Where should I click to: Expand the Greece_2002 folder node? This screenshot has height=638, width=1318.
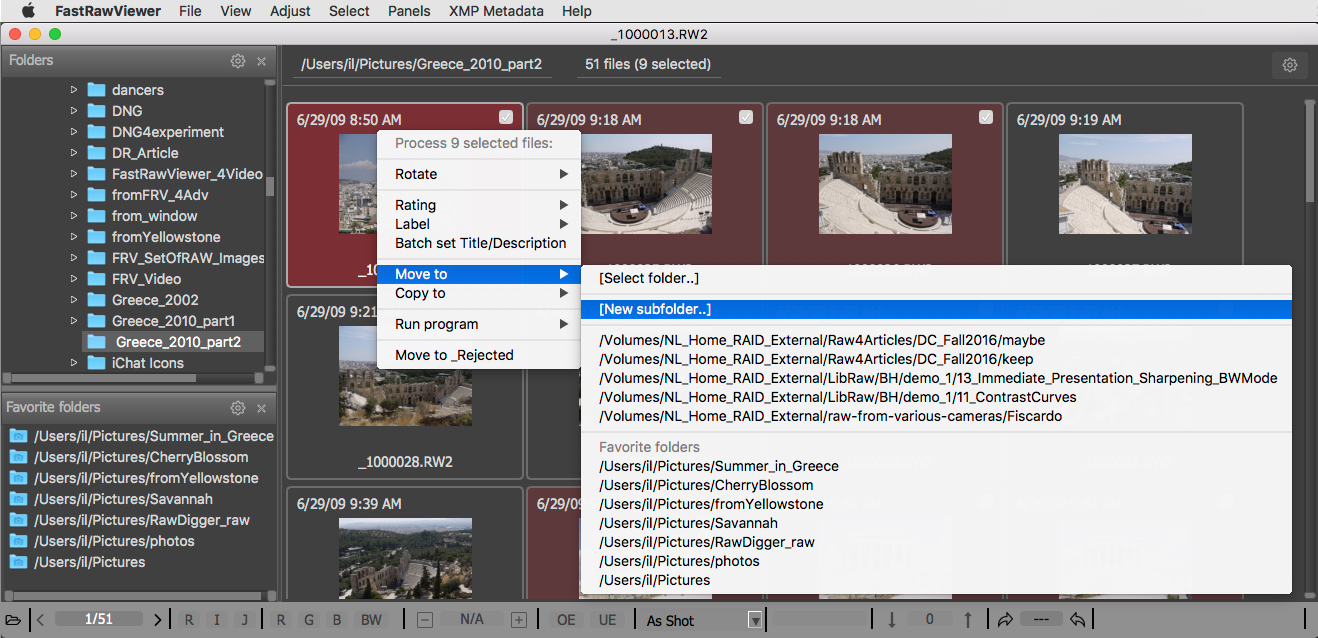(74, 300)
